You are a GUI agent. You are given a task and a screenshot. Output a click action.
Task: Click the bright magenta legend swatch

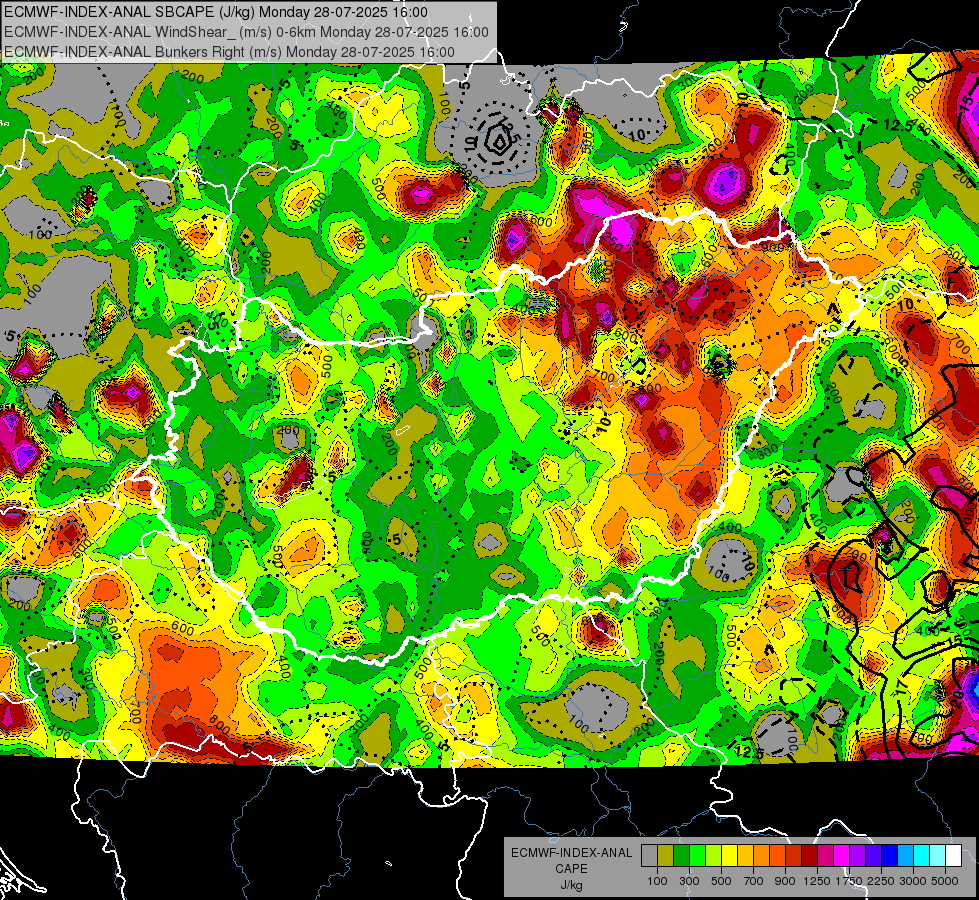842,856
